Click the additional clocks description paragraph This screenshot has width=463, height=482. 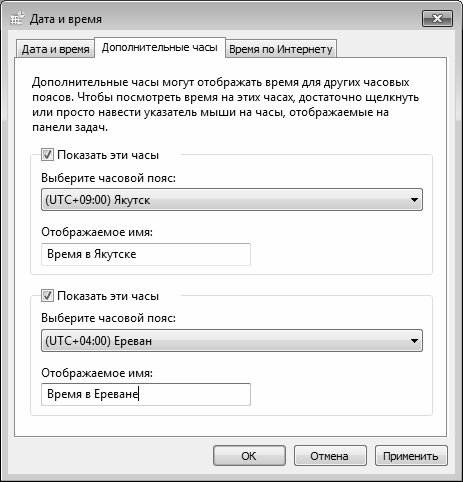pos(225,105)
